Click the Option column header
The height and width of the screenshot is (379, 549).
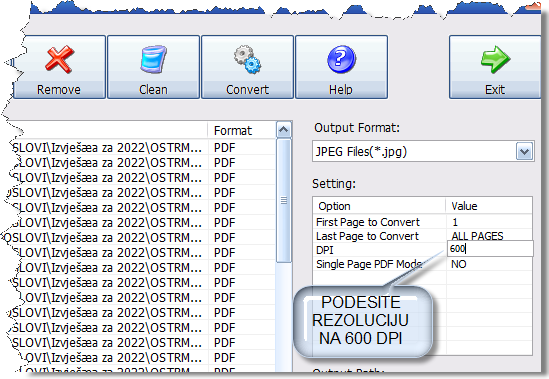[379, 206]
